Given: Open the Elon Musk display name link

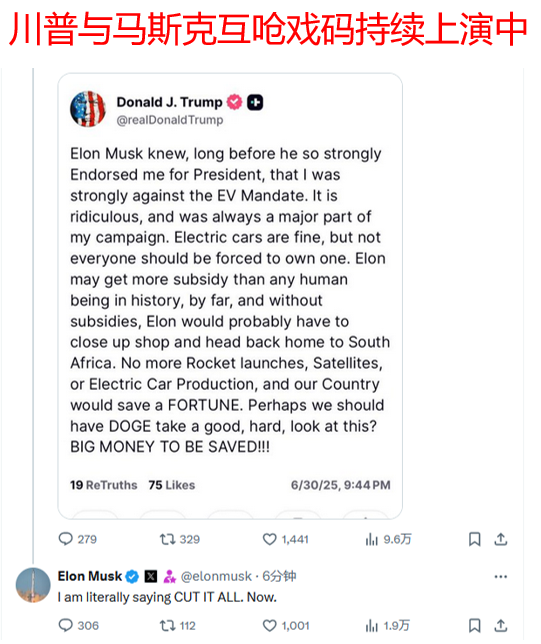Looking at the screenshot, I should tap(90, 576).
